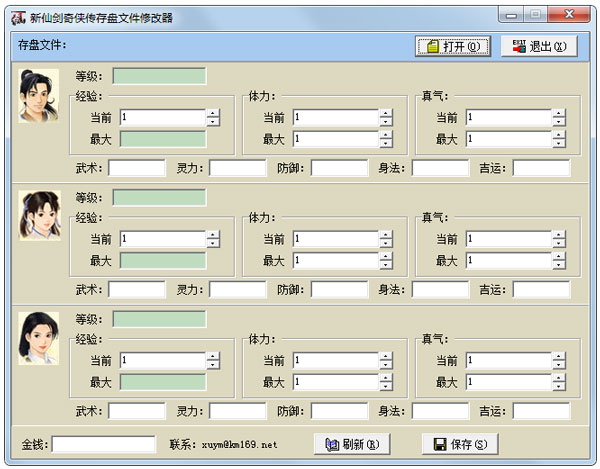Click second character's 等级 level field
The height and width of the screenshot is (469, 600).
pos(160,197)
